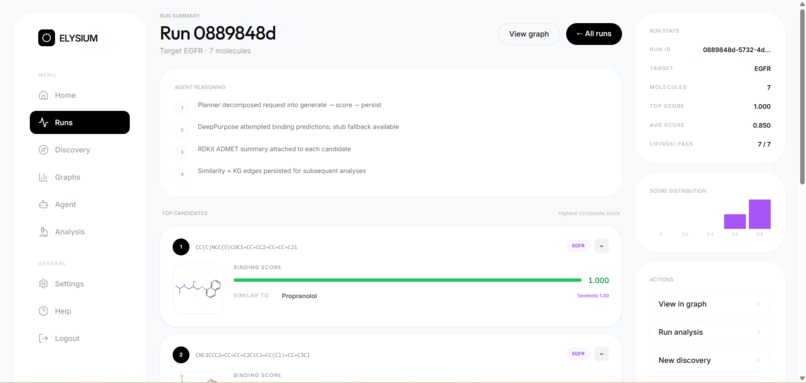Click chevron arrow on Run analysis
The height and width of the screenshot is (383, 806).
[758, 333]
